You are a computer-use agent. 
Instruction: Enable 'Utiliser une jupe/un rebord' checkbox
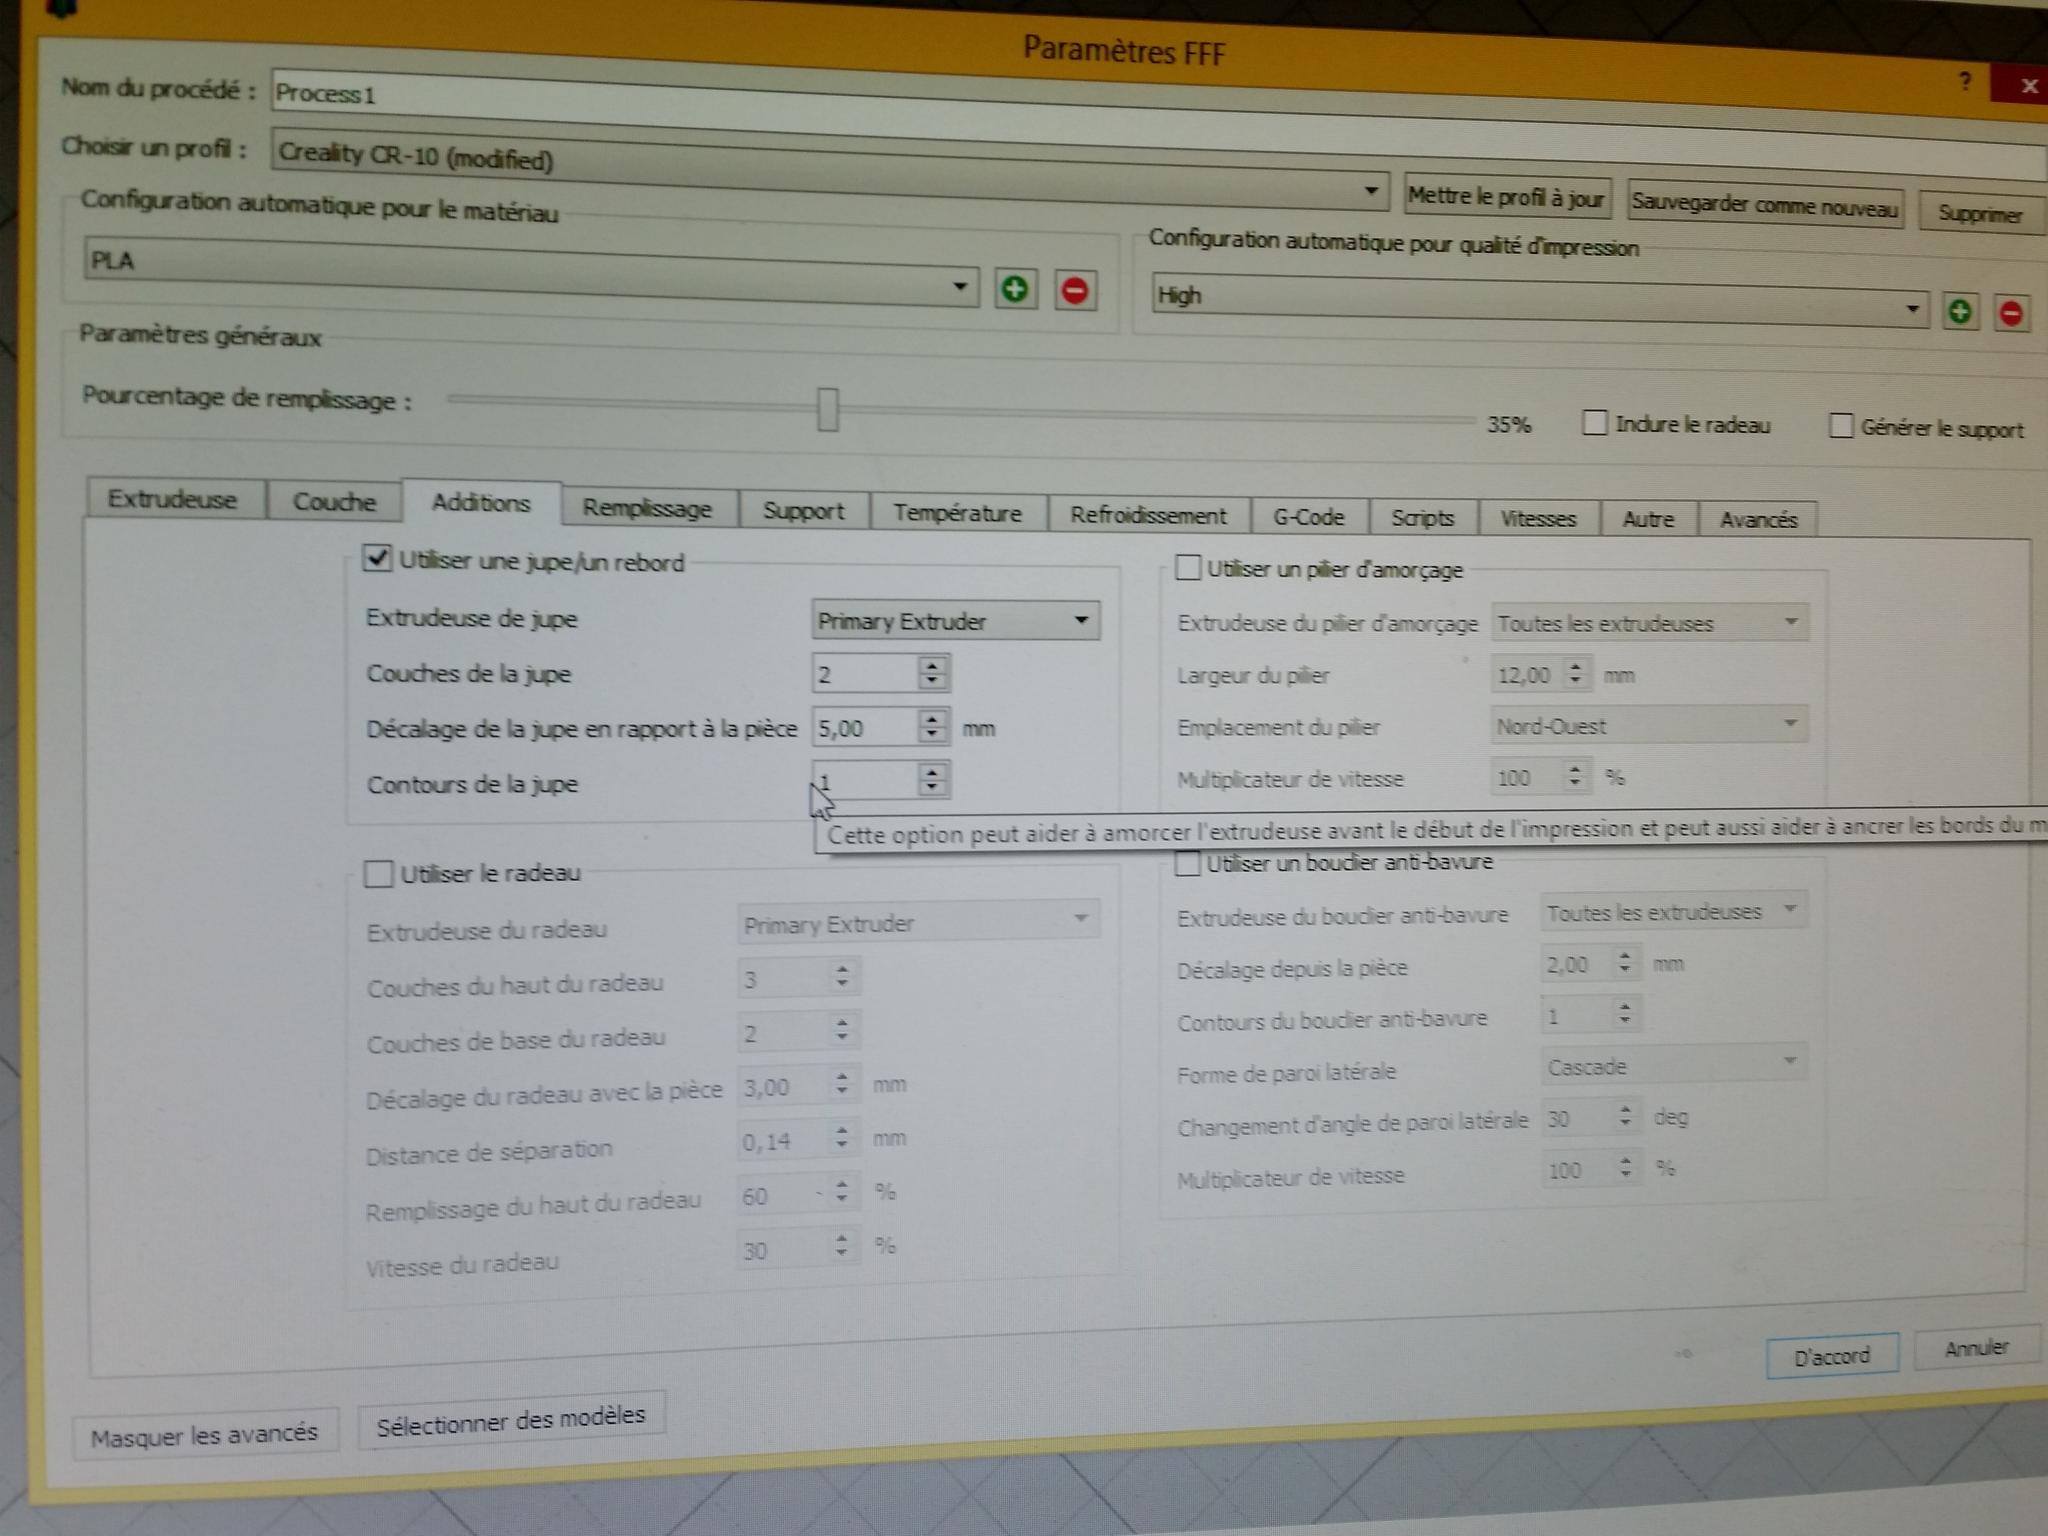click(376, 557)
